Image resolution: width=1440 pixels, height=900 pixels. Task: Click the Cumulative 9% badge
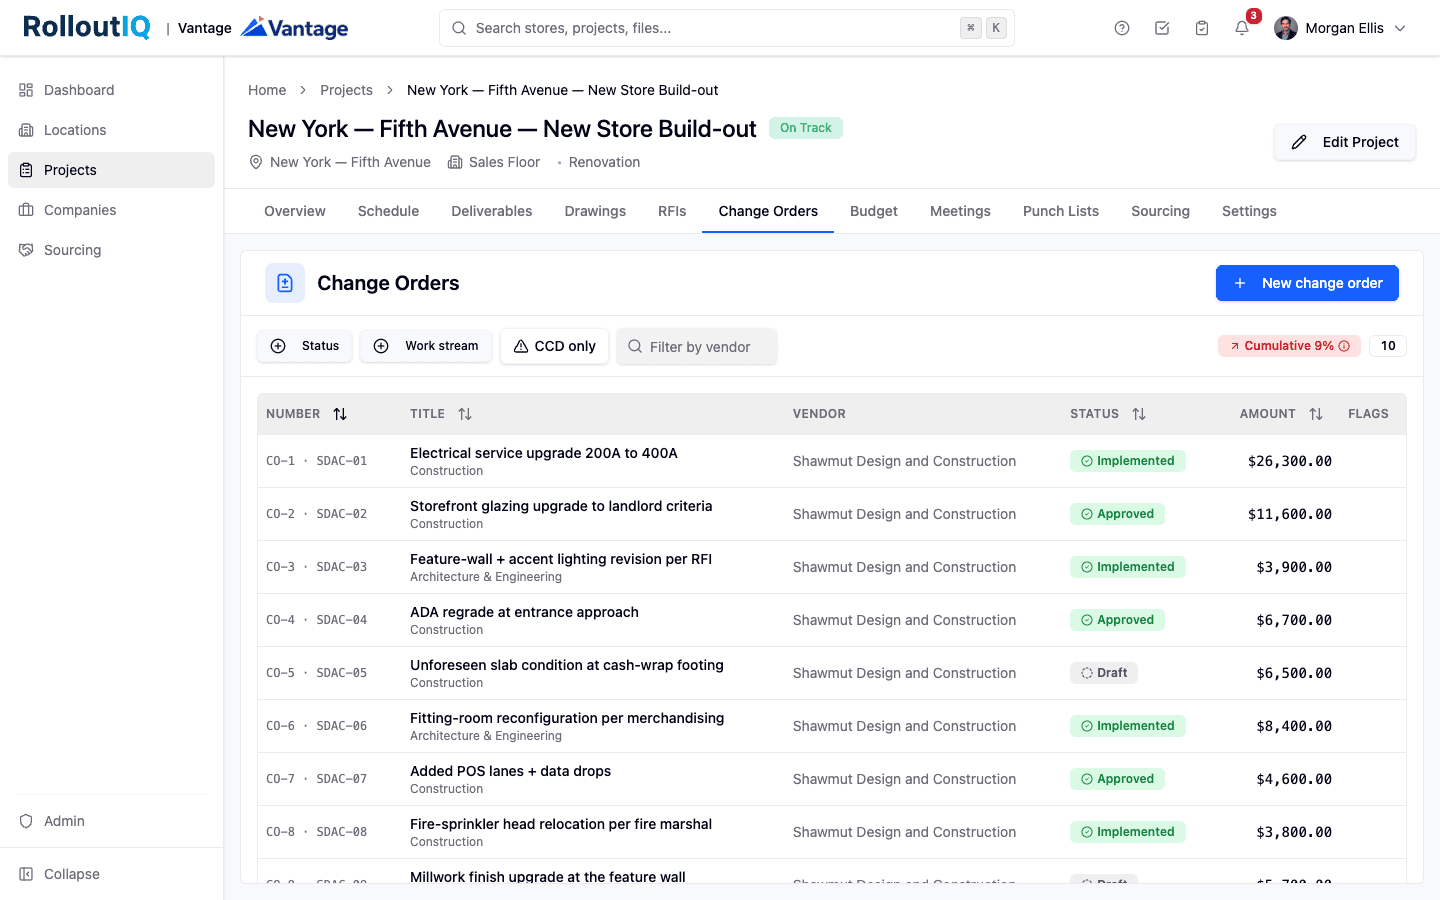pyautogui.click(x=1289, y=346)
